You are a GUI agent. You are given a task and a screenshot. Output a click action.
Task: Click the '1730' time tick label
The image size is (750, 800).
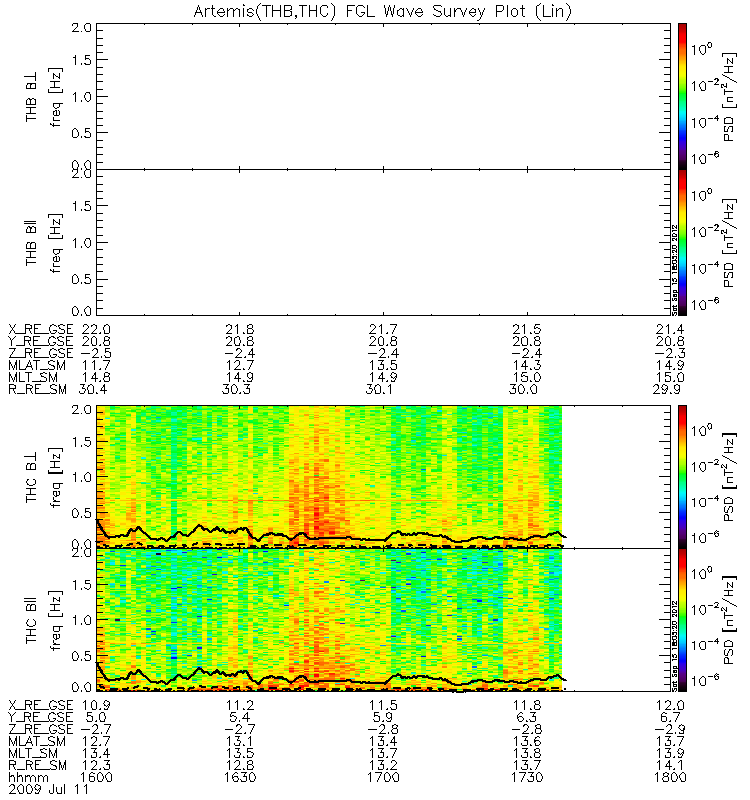pyautogui.click(x=527, y=778)
